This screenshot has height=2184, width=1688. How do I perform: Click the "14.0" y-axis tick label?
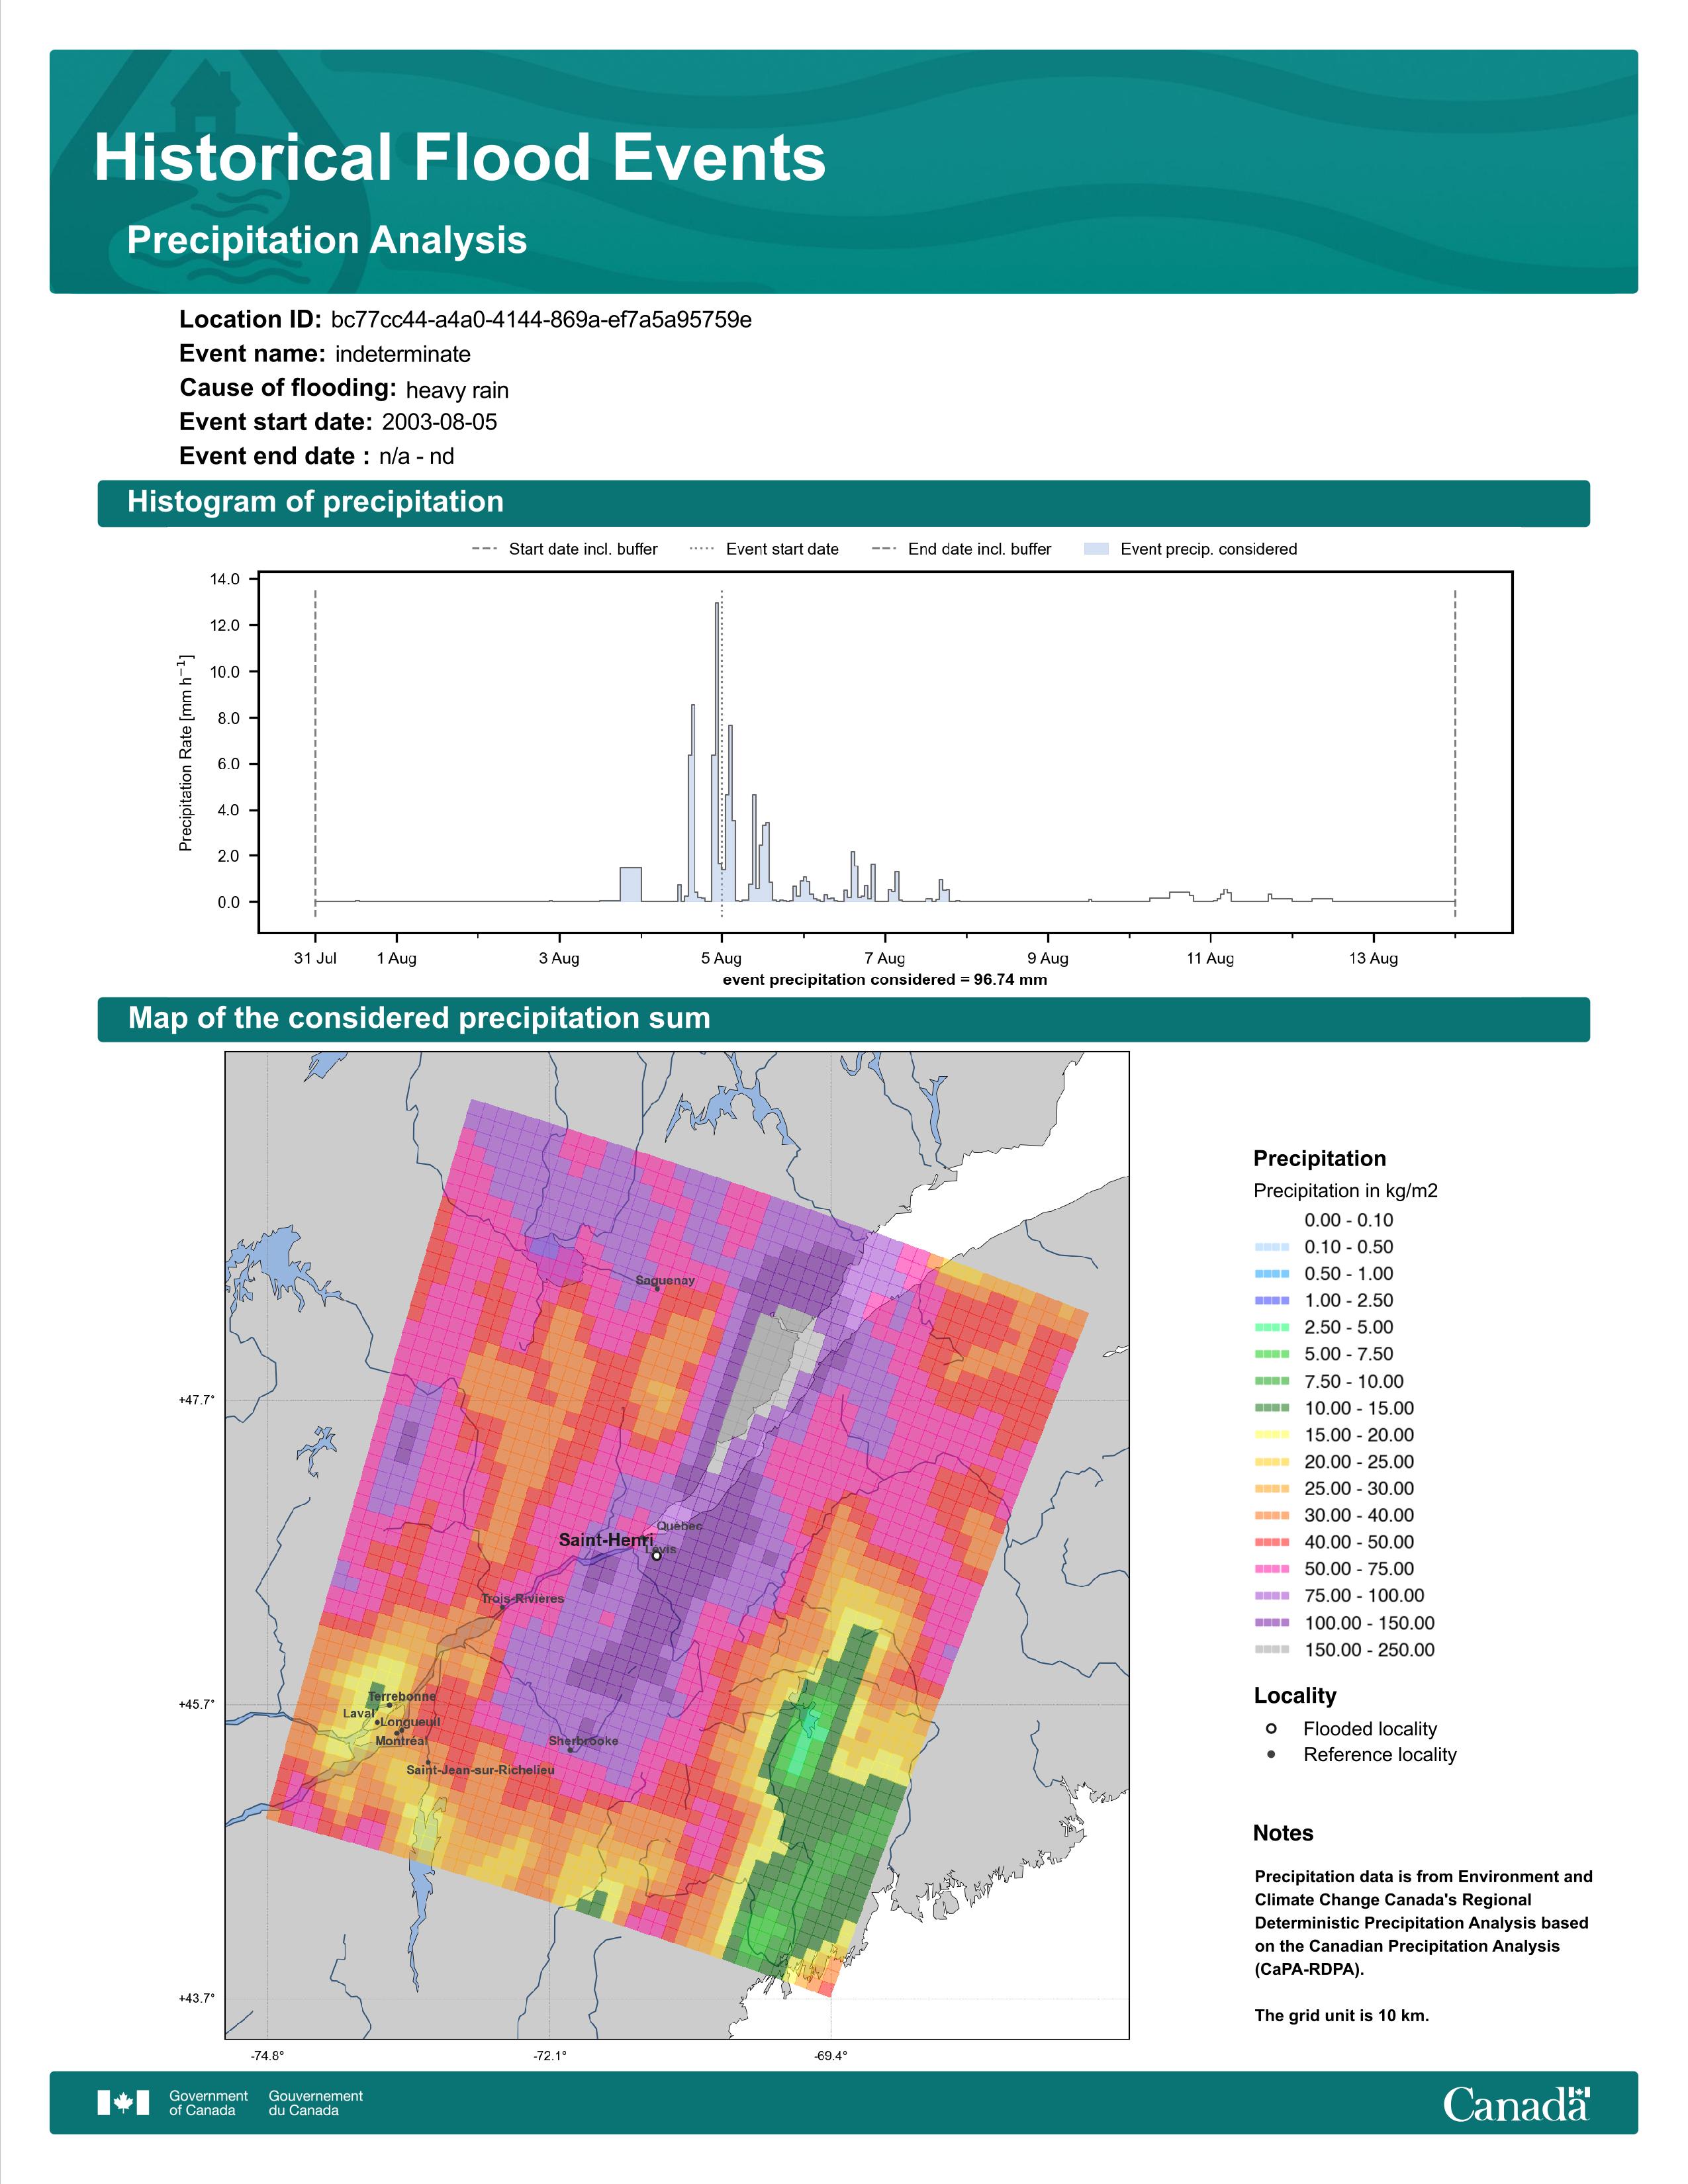pos(226,579)
